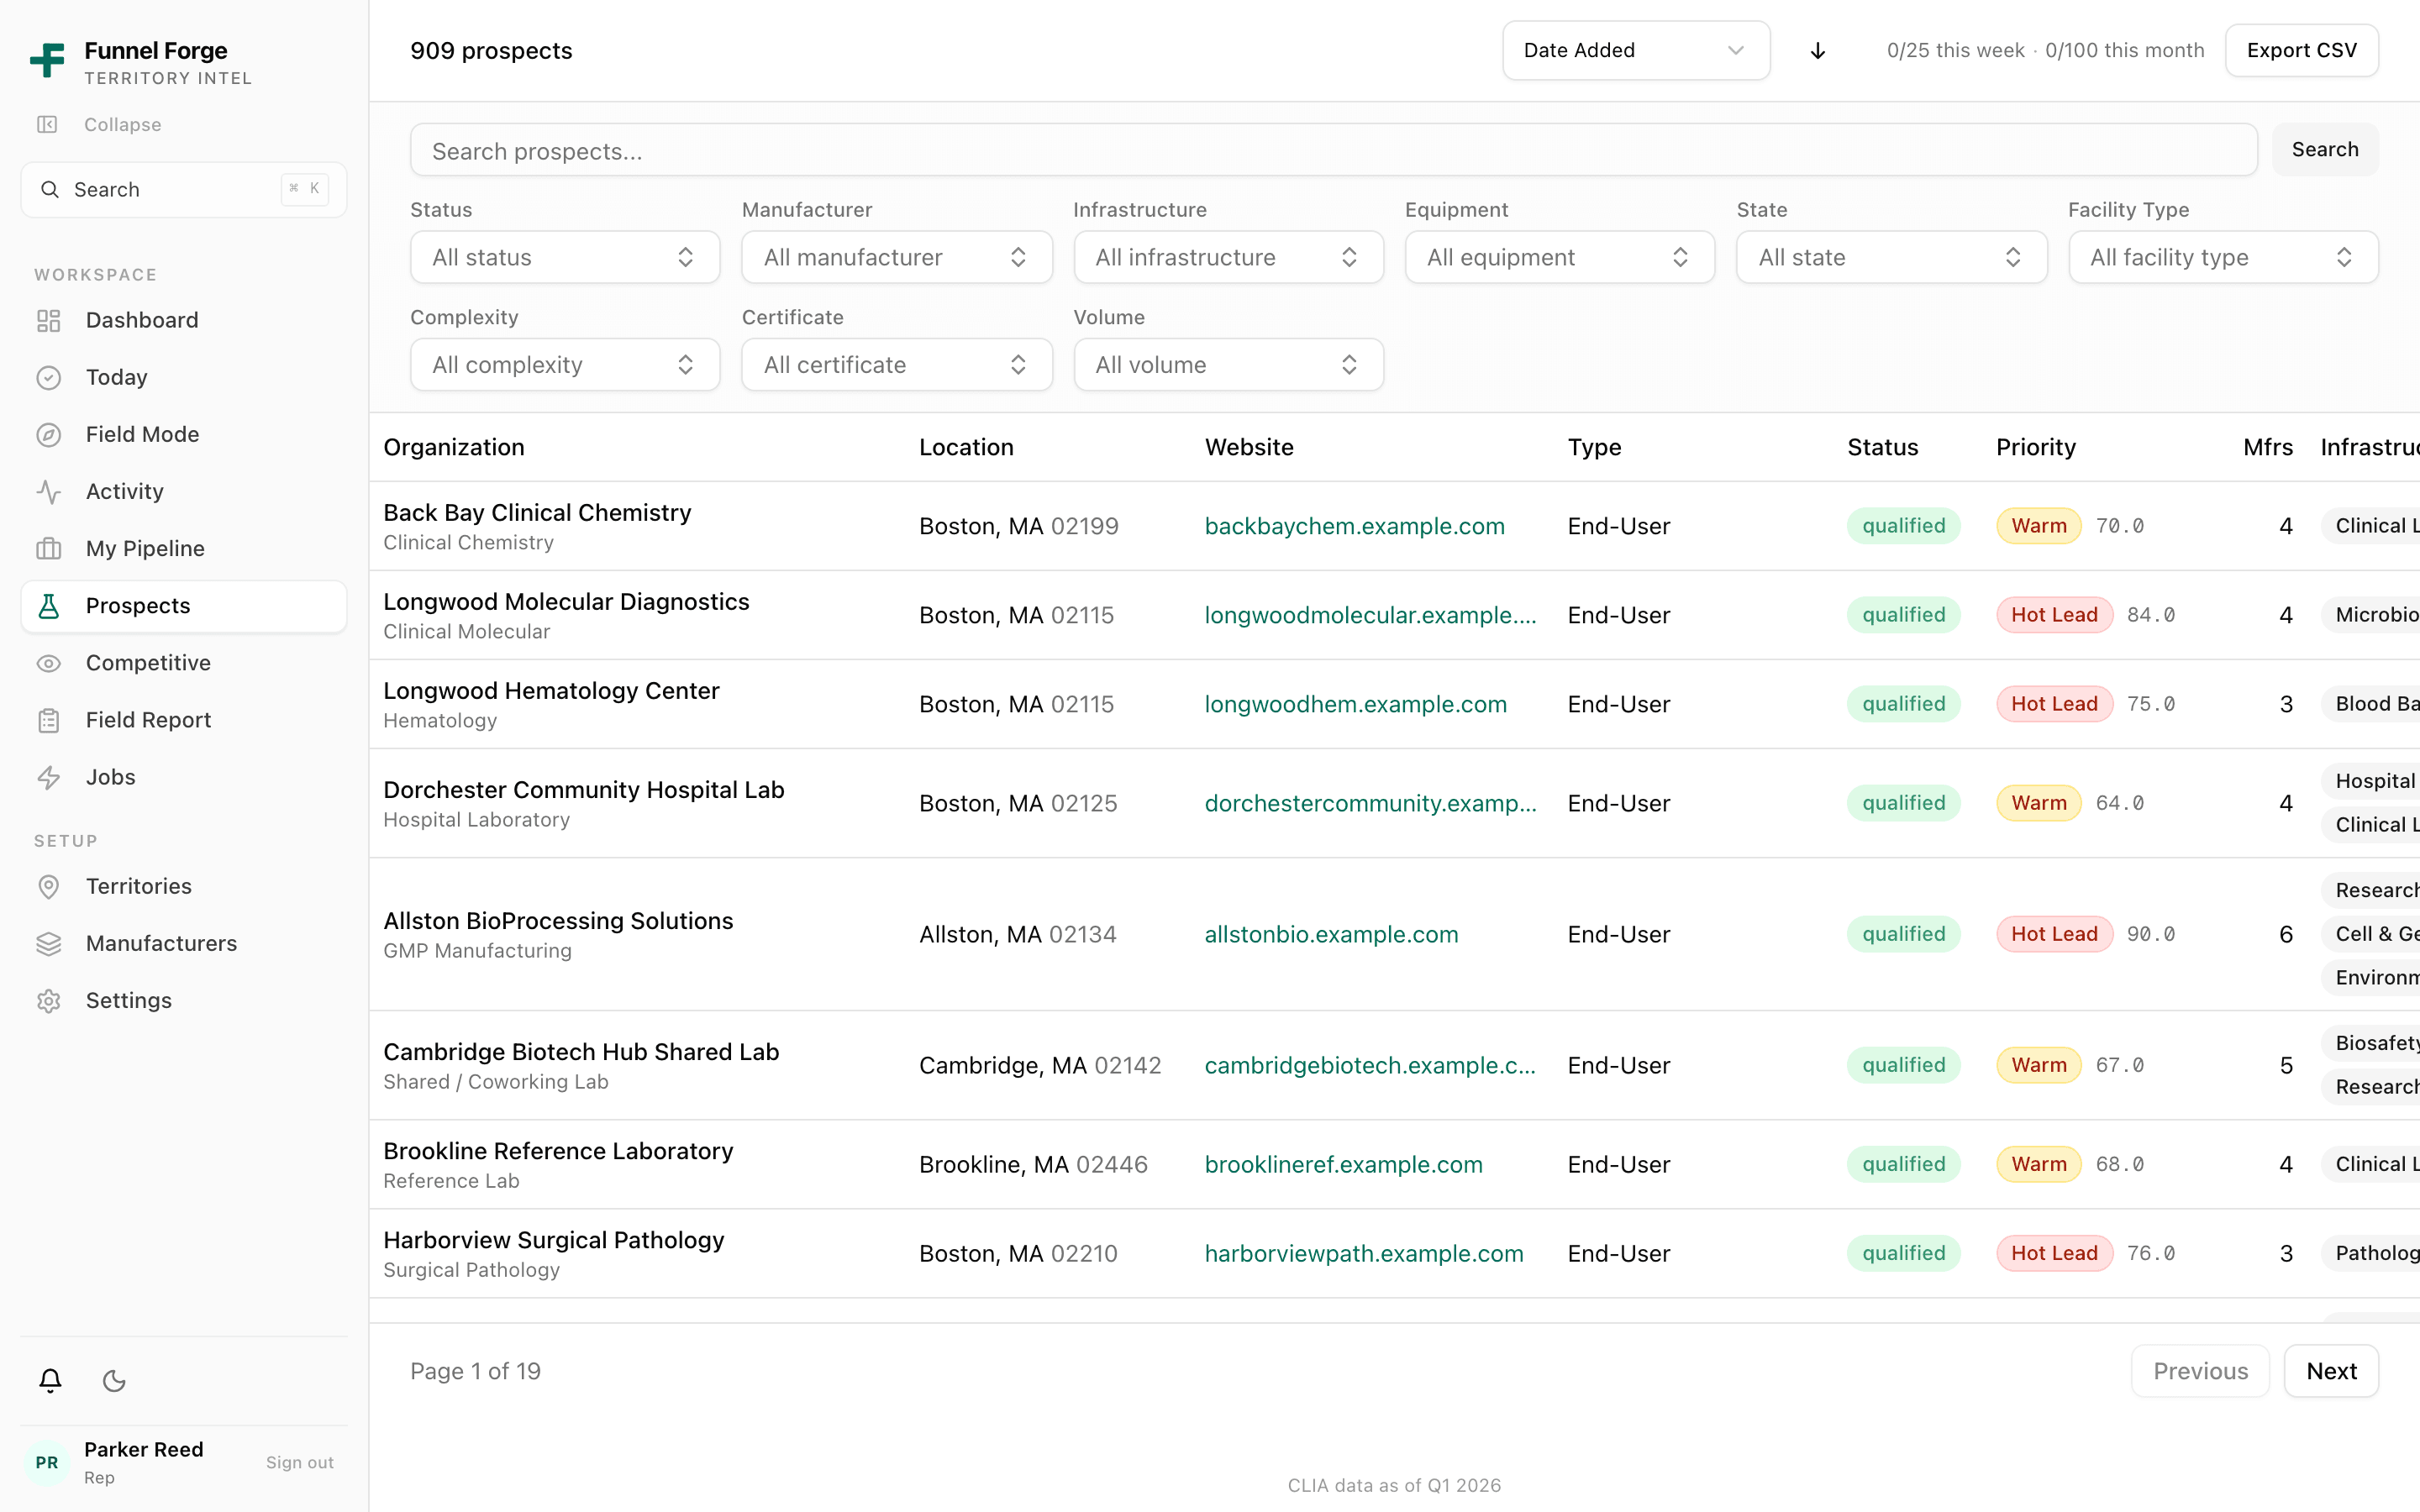Click the Field Report clipboard icon
2420x1512 pixels.
[x=49, y=720]
